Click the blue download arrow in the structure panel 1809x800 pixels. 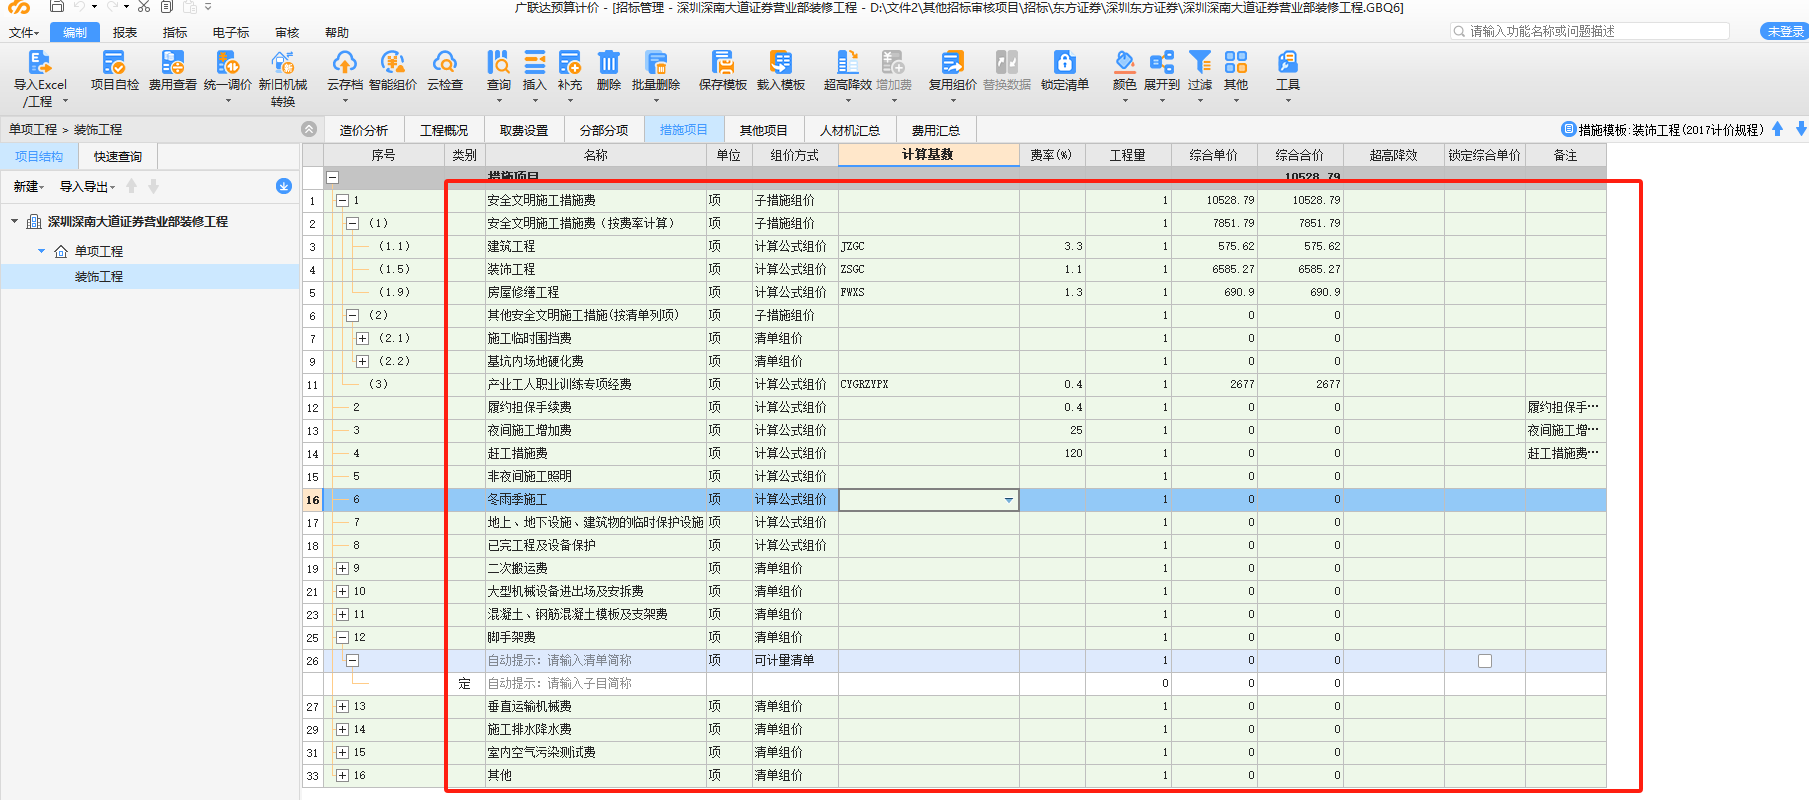[x=284, y=186]
